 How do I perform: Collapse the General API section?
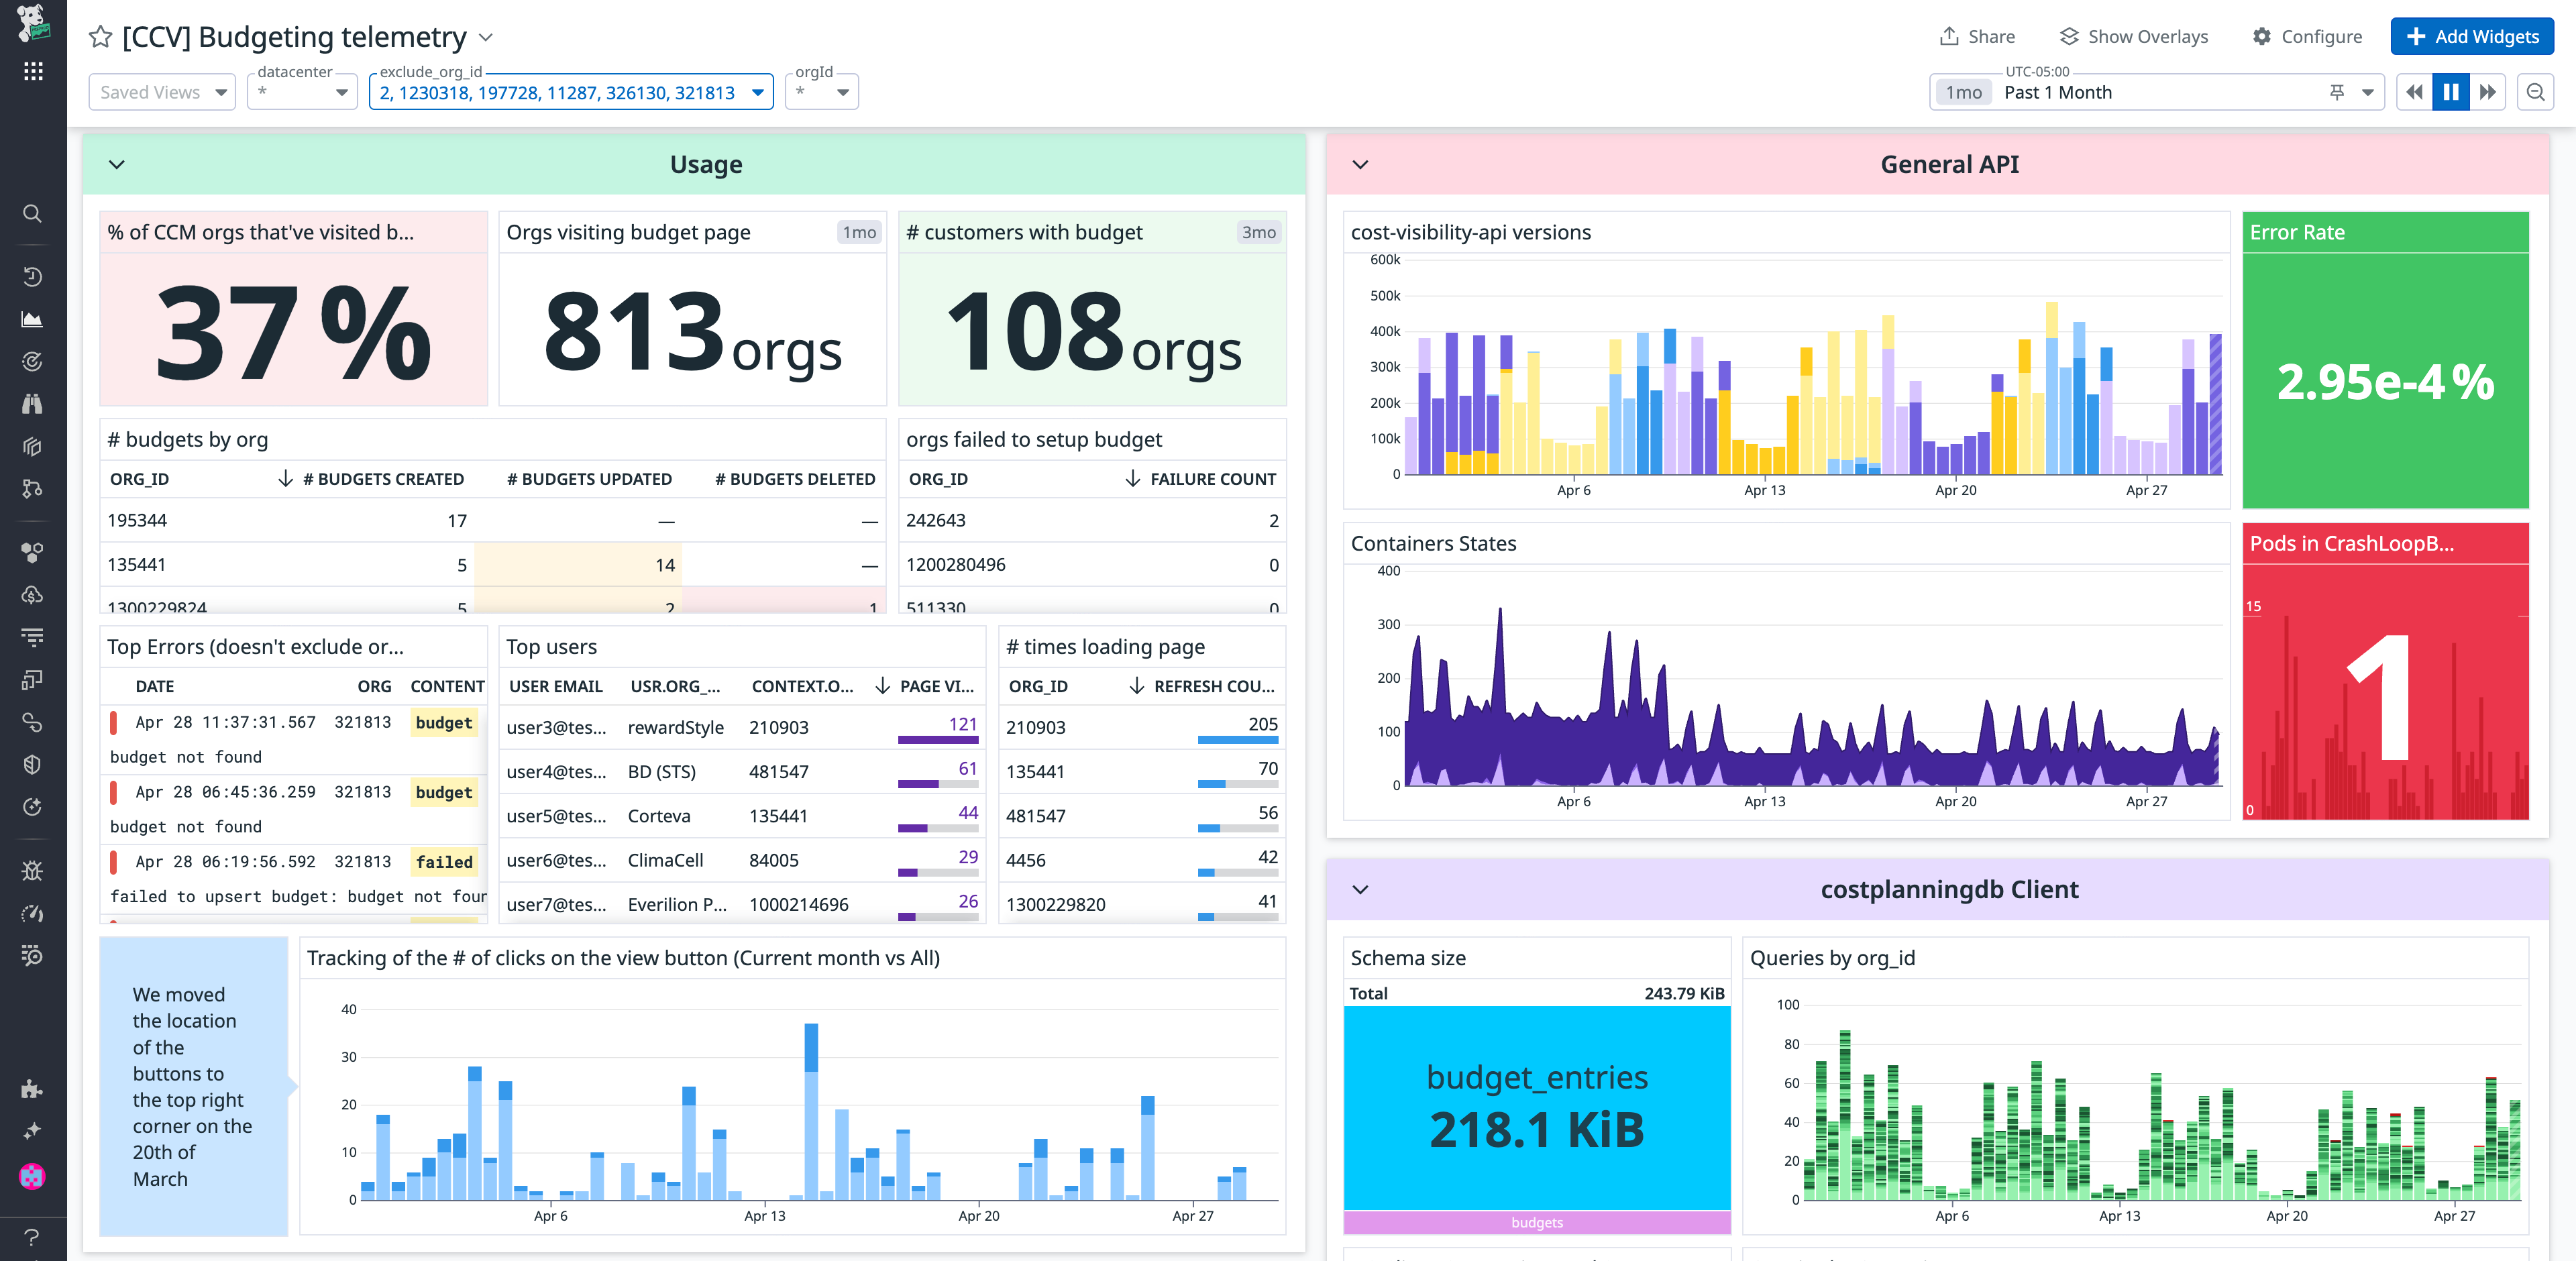(1360, 164)
